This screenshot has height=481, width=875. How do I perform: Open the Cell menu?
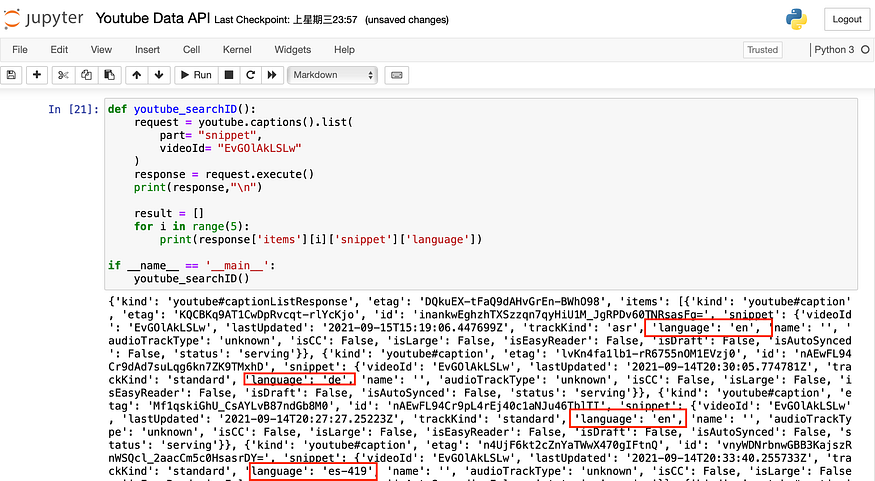click(x=191, y=50)
